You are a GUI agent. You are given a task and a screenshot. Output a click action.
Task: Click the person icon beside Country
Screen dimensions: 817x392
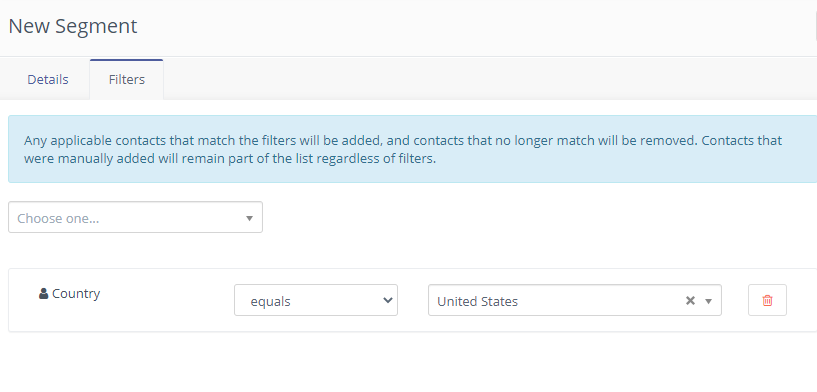(x=44, y=293)
